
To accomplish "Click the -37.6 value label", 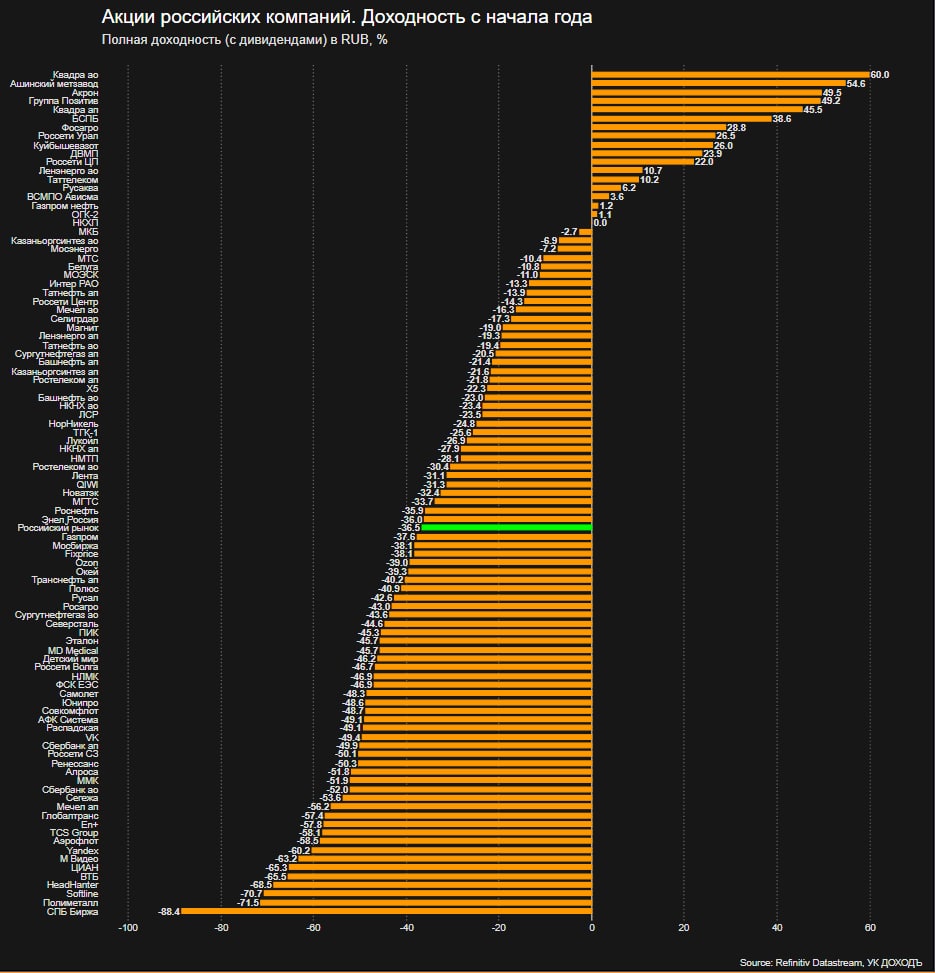I will pyautogui.click(x=405, y=537).
